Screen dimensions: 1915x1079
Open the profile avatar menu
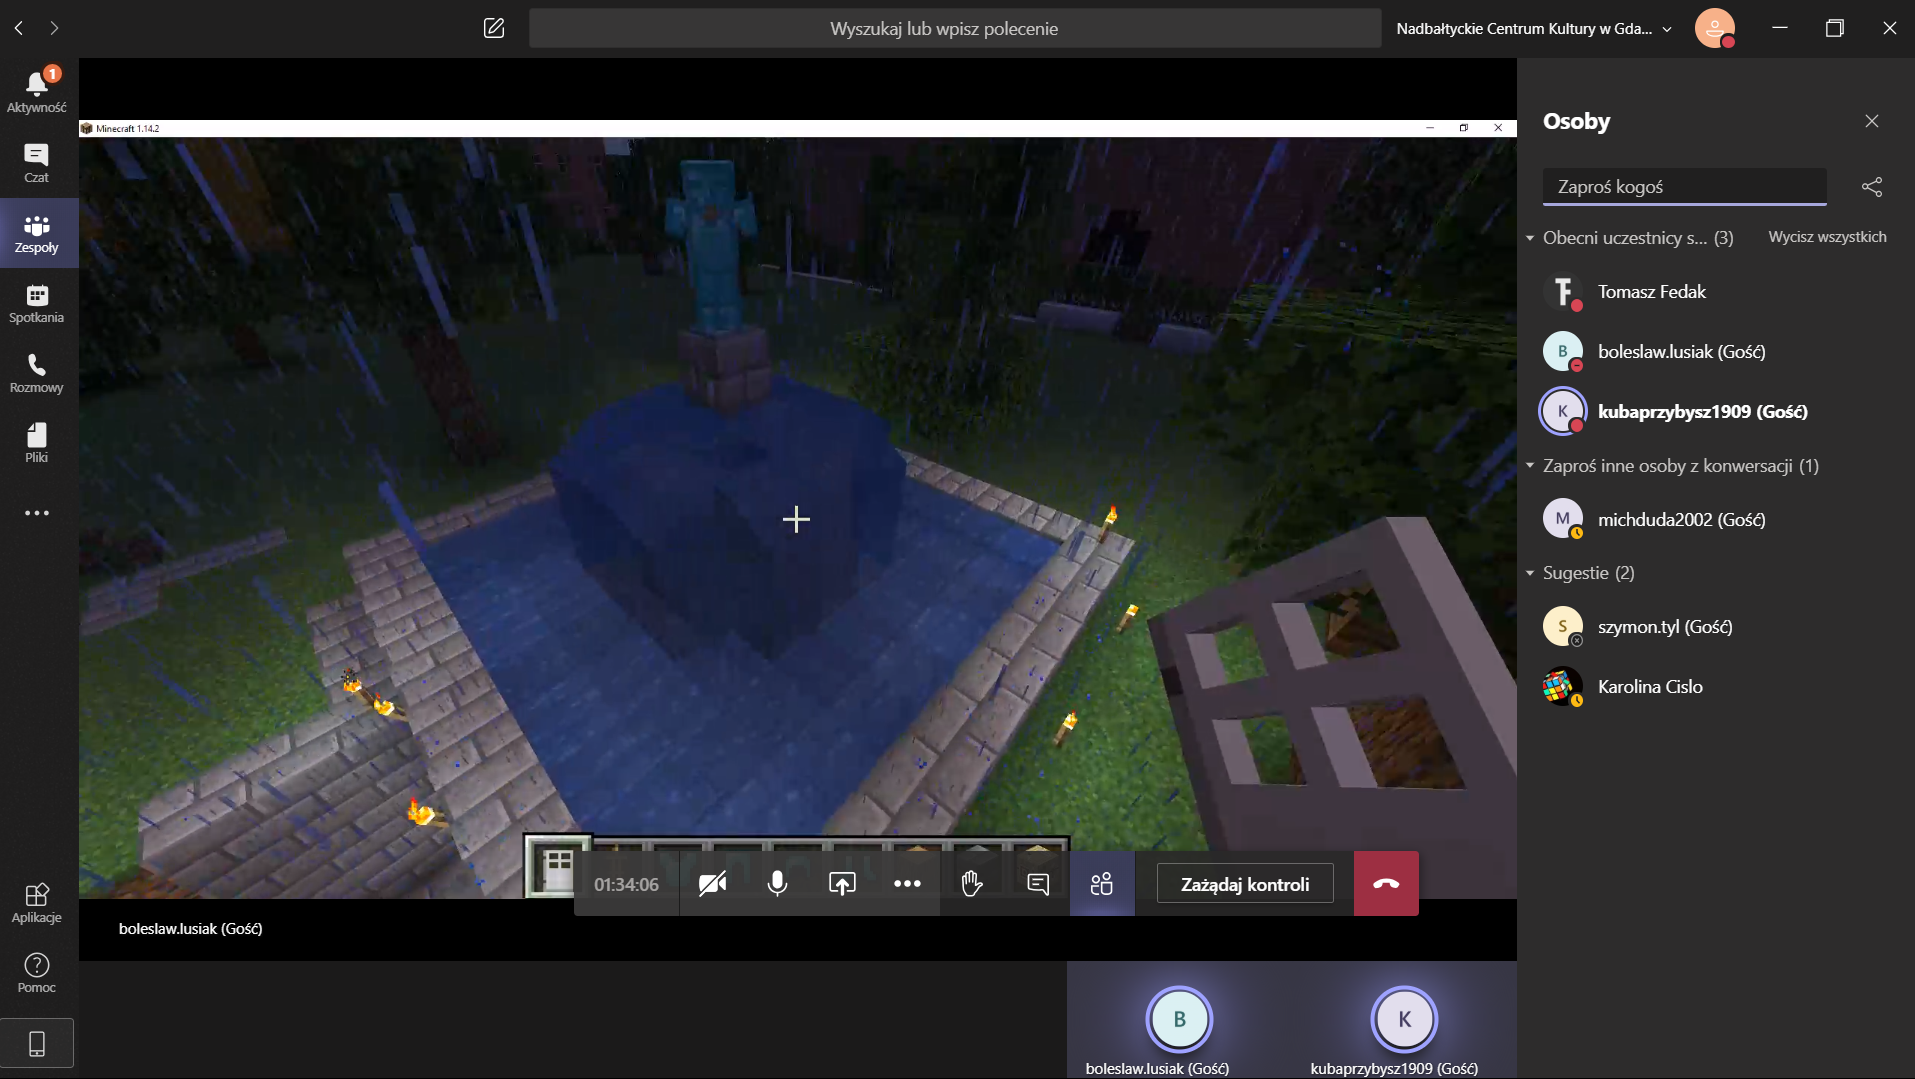pos(1715,28)
